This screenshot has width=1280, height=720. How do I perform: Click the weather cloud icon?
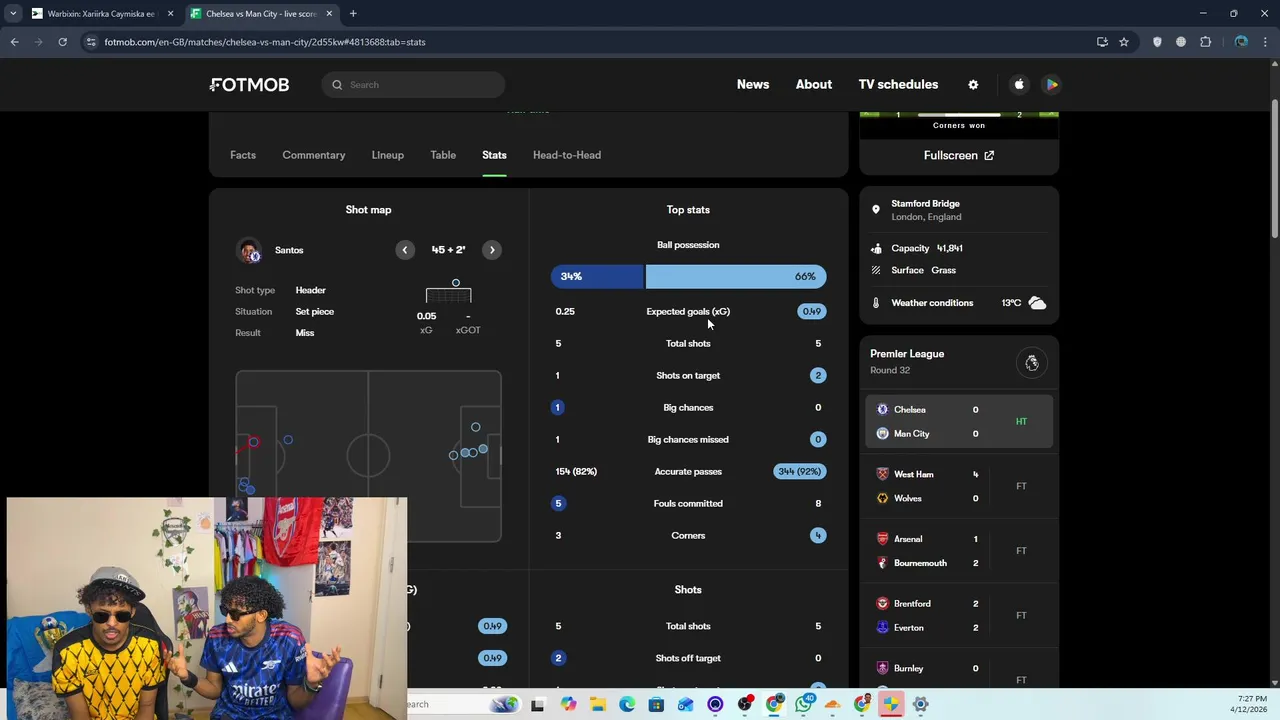pyautogui.click(x=1037, y=303)
